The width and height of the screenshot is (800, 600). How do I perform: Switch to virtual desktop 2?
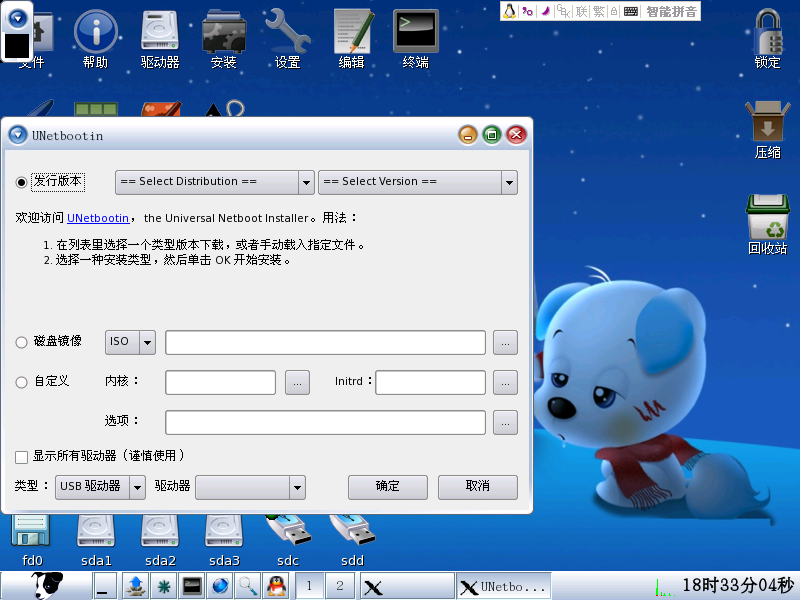340,586
